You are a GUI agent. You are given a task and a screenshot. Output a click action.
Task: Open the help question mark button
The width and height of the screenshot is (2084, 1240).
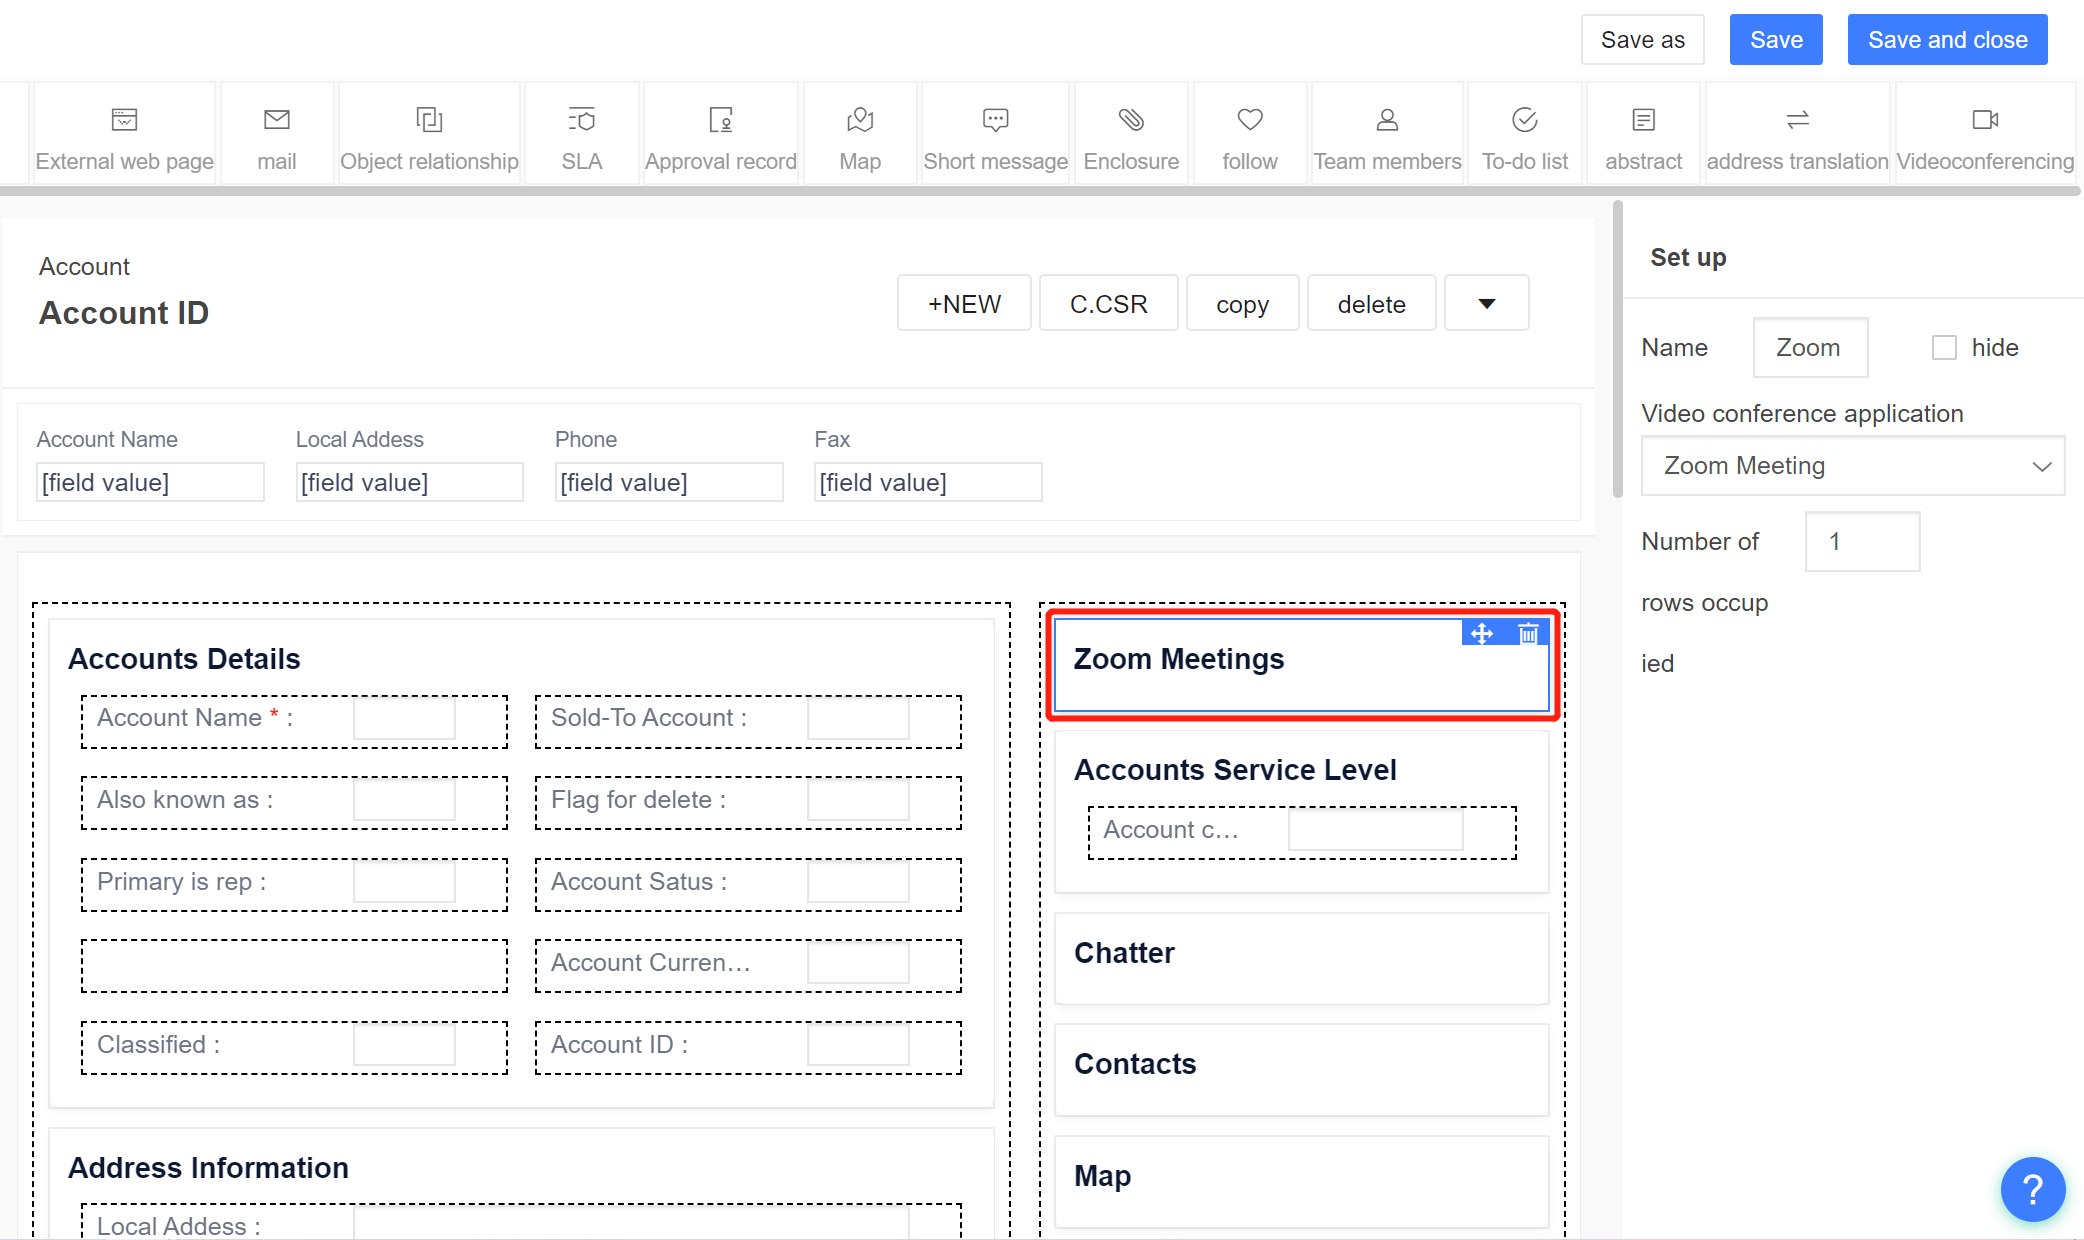click(x=2032, y=1189)
